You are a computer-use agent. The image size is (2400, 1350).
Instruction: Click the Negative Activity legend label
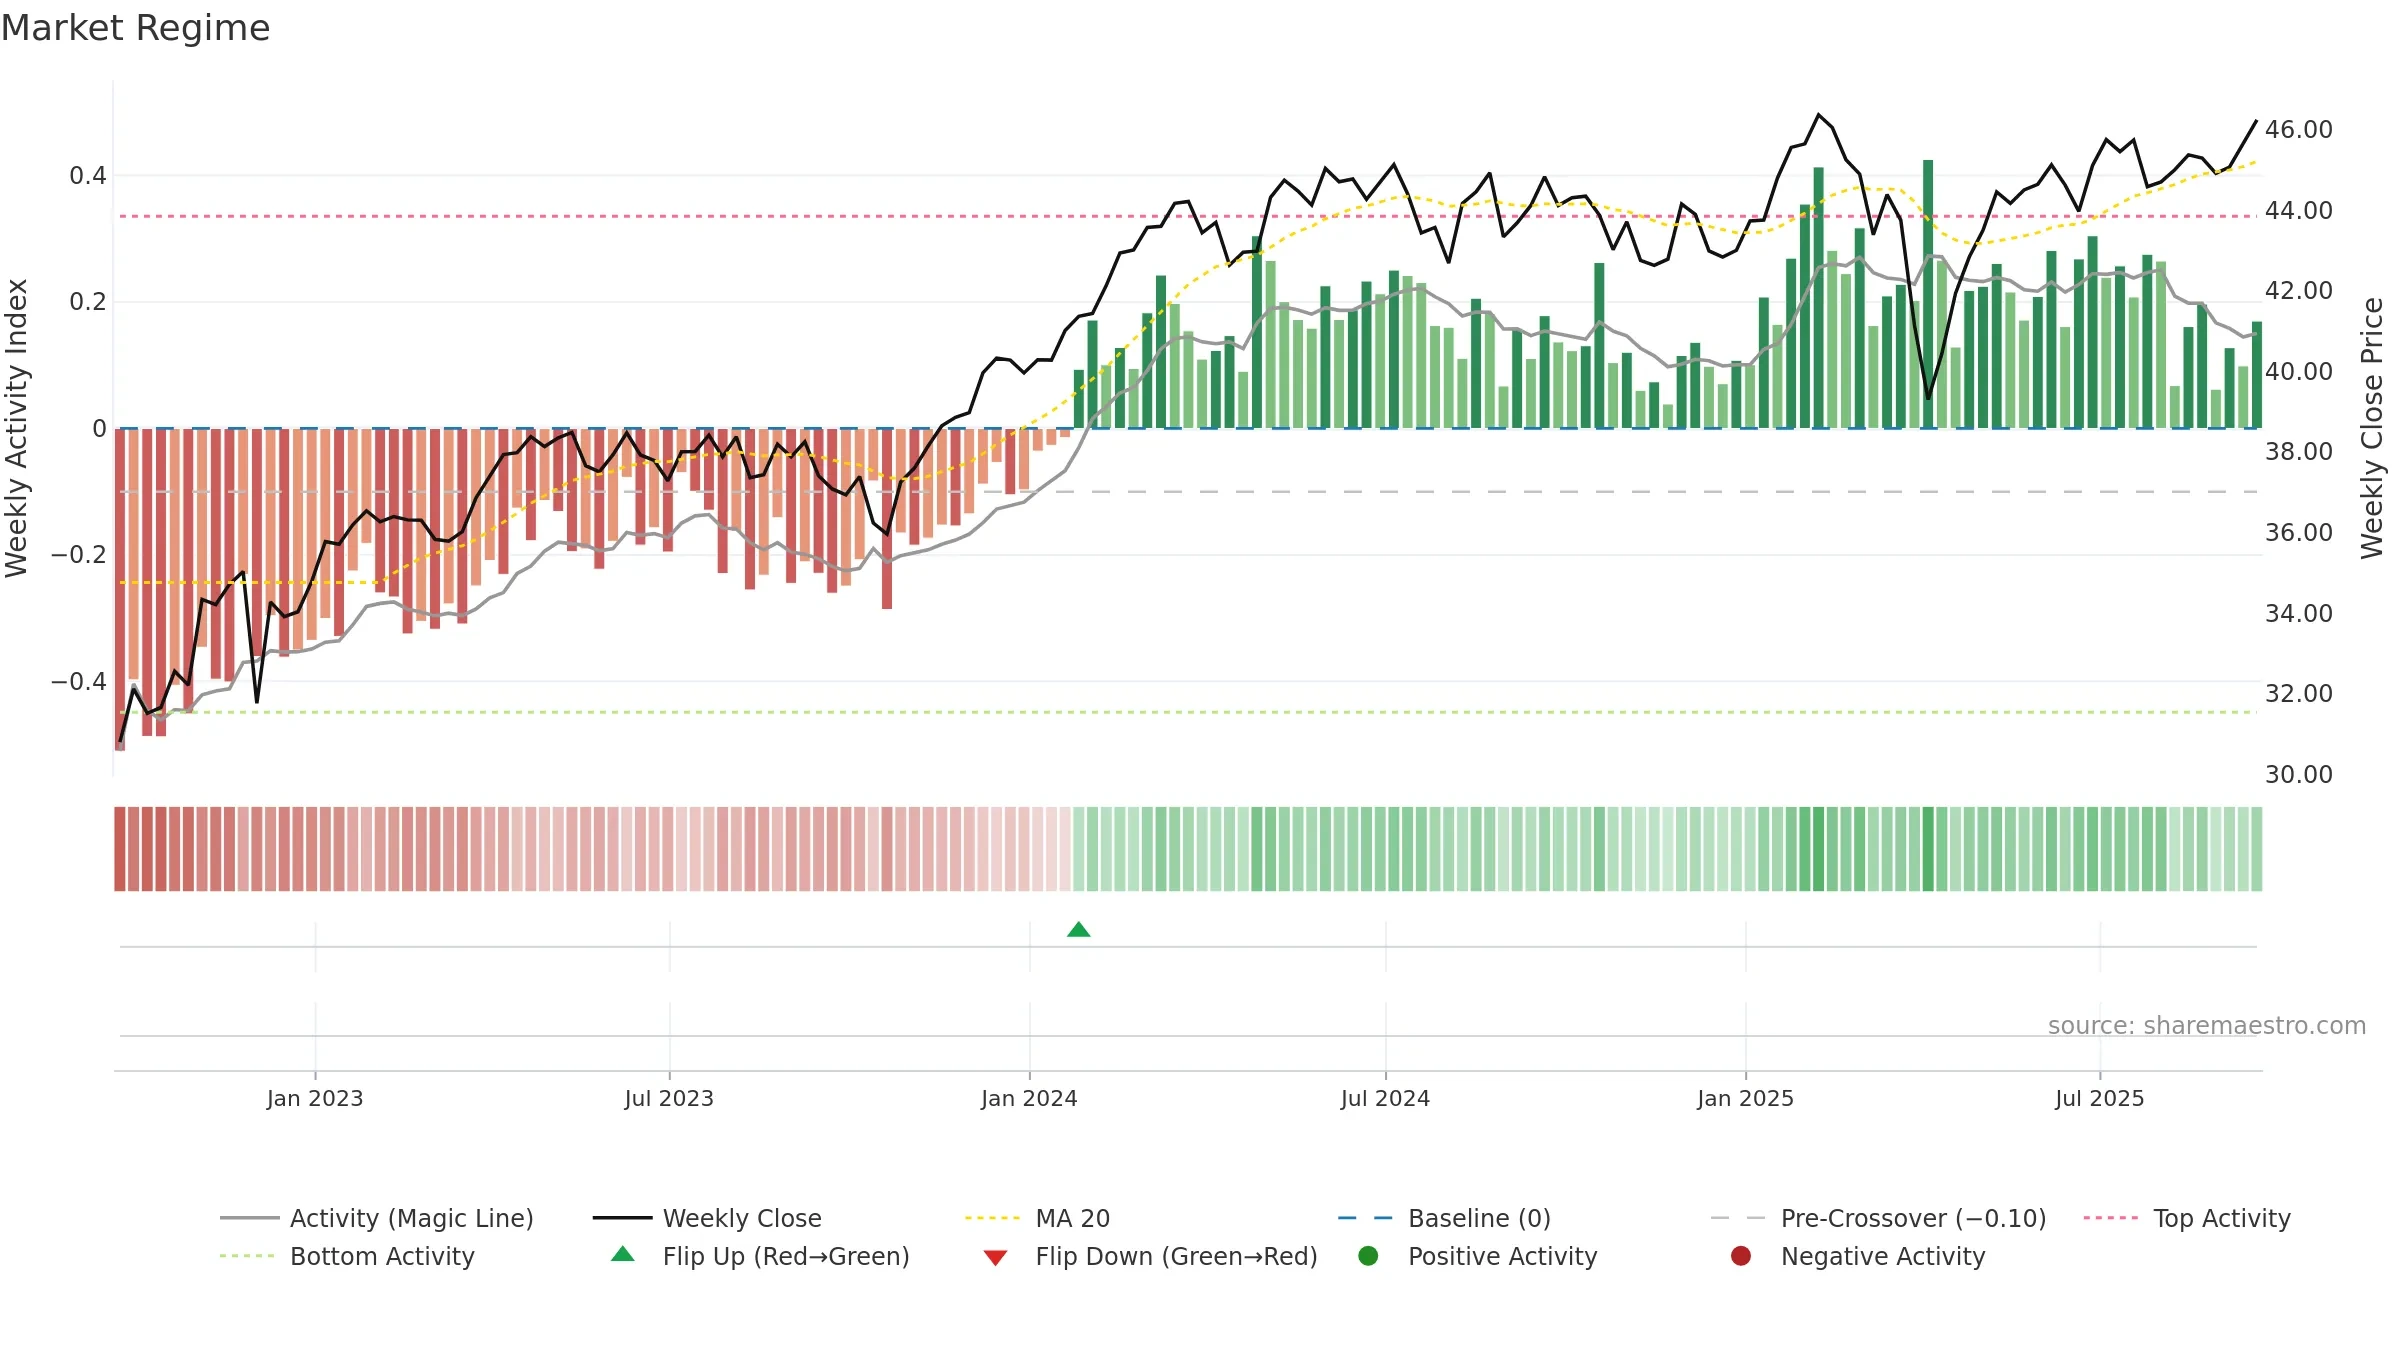click(x=1883, y=1256)
